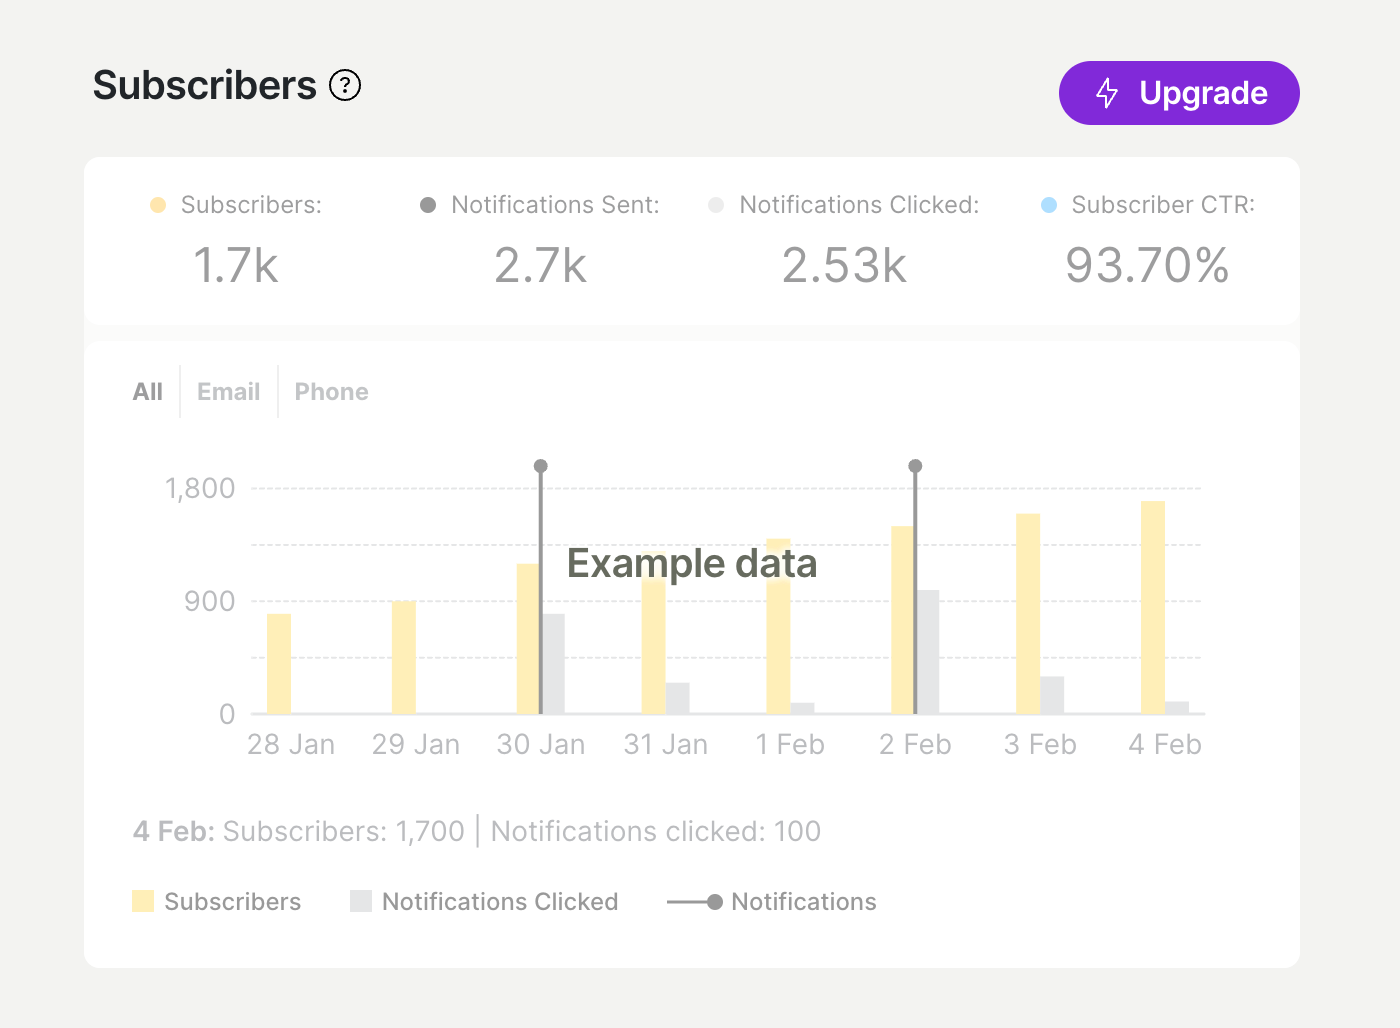Viewport: 1400px width, 1028px height.
Task: Click the question mark help icon beside Subscribers
Action: [x=345, y=85]
